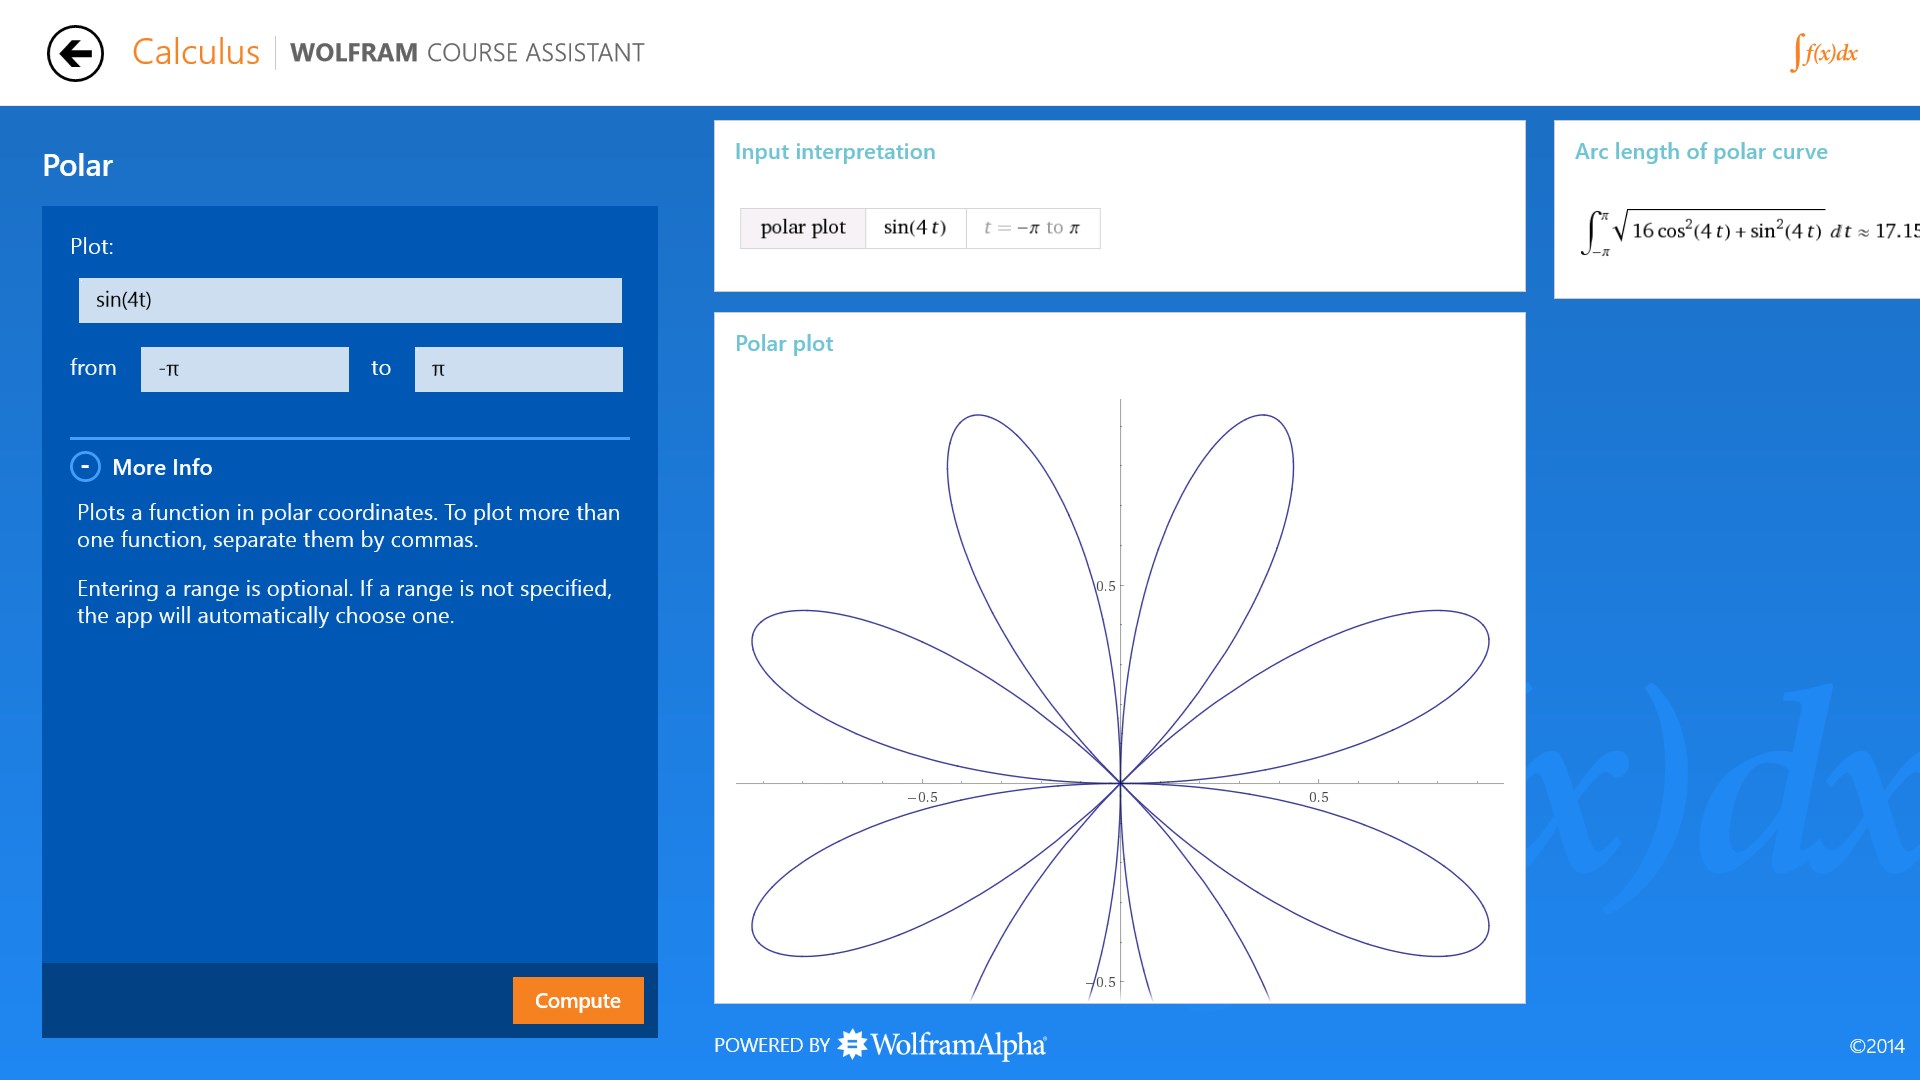Click the sin(4t) plot input field
Viewport: 1920px width, 1080px height.
coord(349,300)
